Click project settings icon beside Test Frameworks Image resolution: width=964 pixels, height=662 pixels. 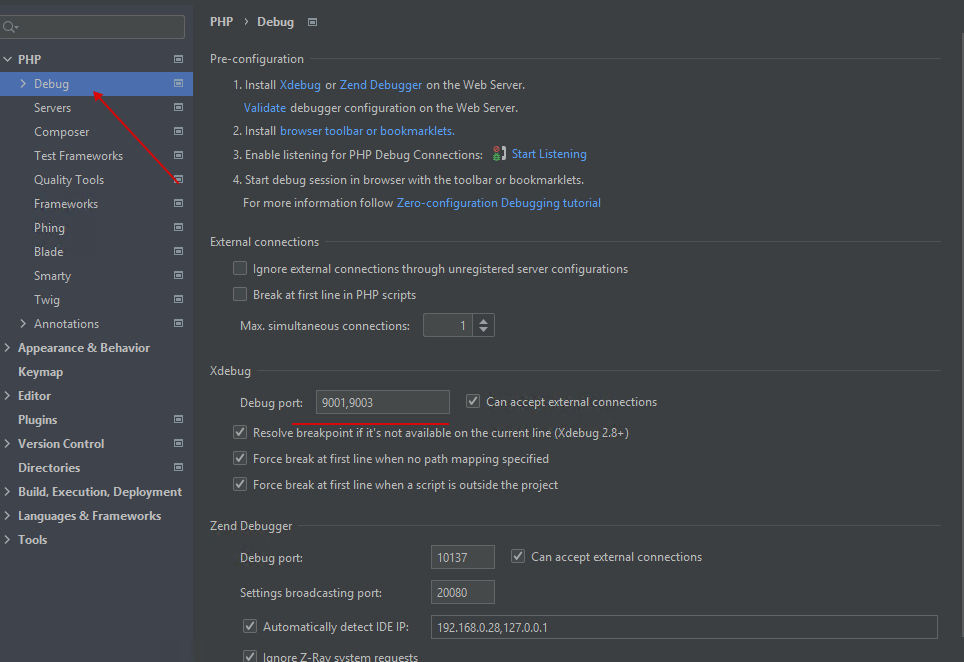pos(178,156)
